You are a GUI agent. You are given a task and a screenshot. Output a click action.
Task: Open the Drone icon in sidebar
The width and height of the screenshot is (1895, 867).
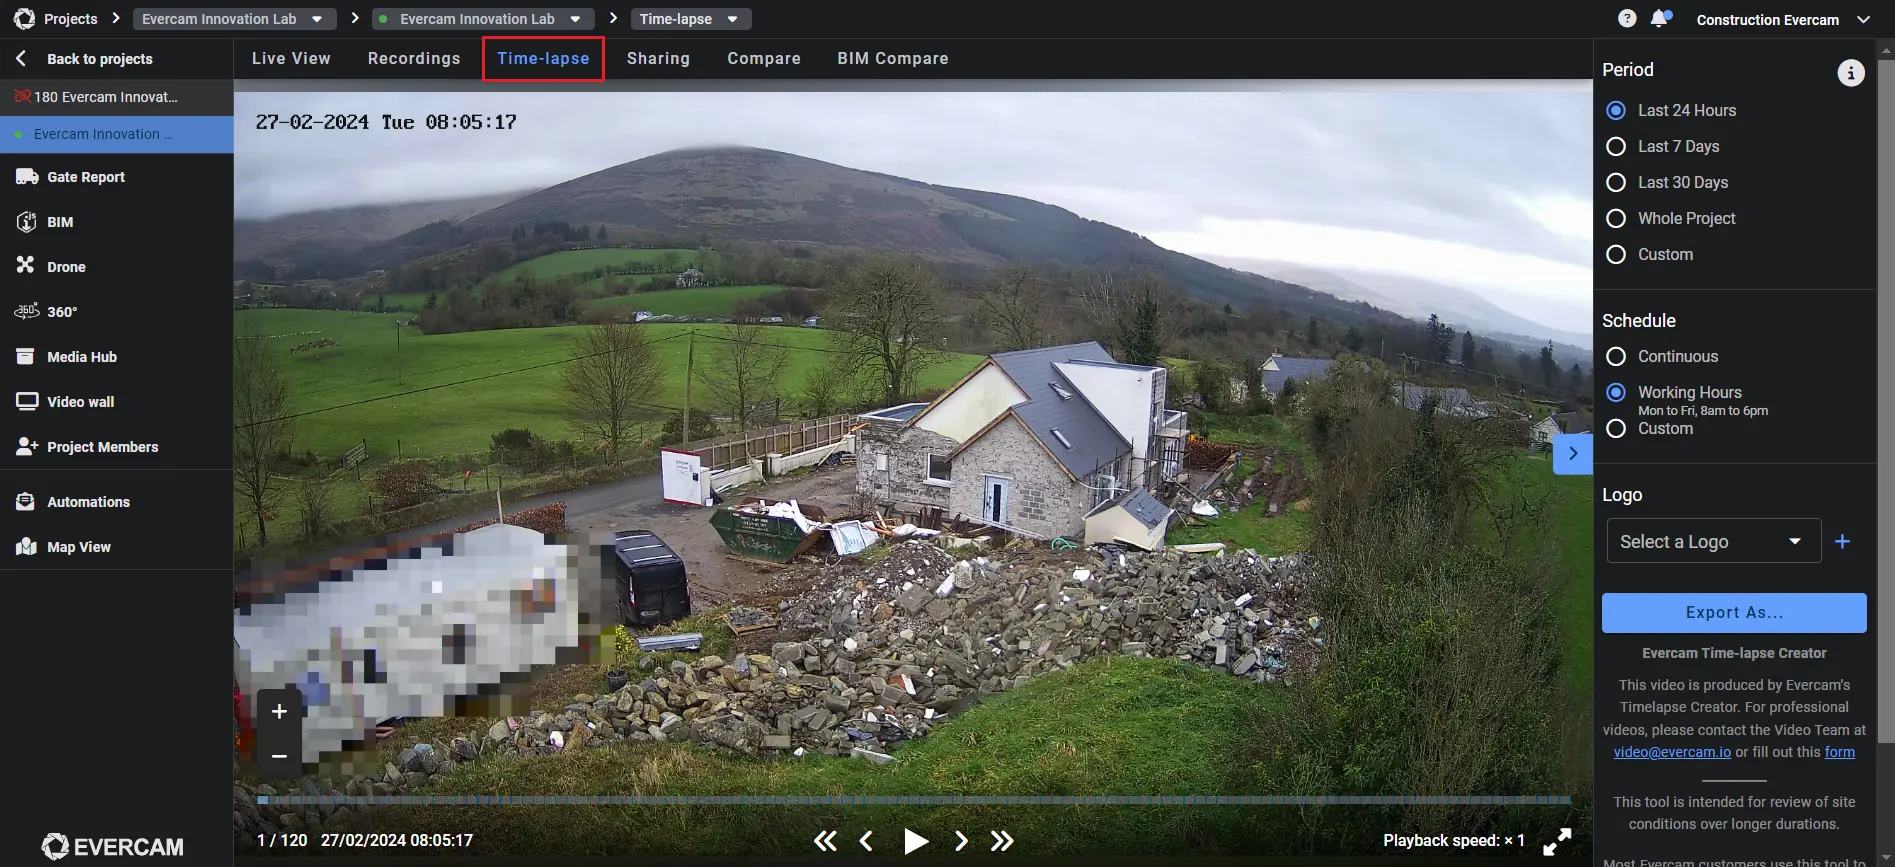(25, 265)
